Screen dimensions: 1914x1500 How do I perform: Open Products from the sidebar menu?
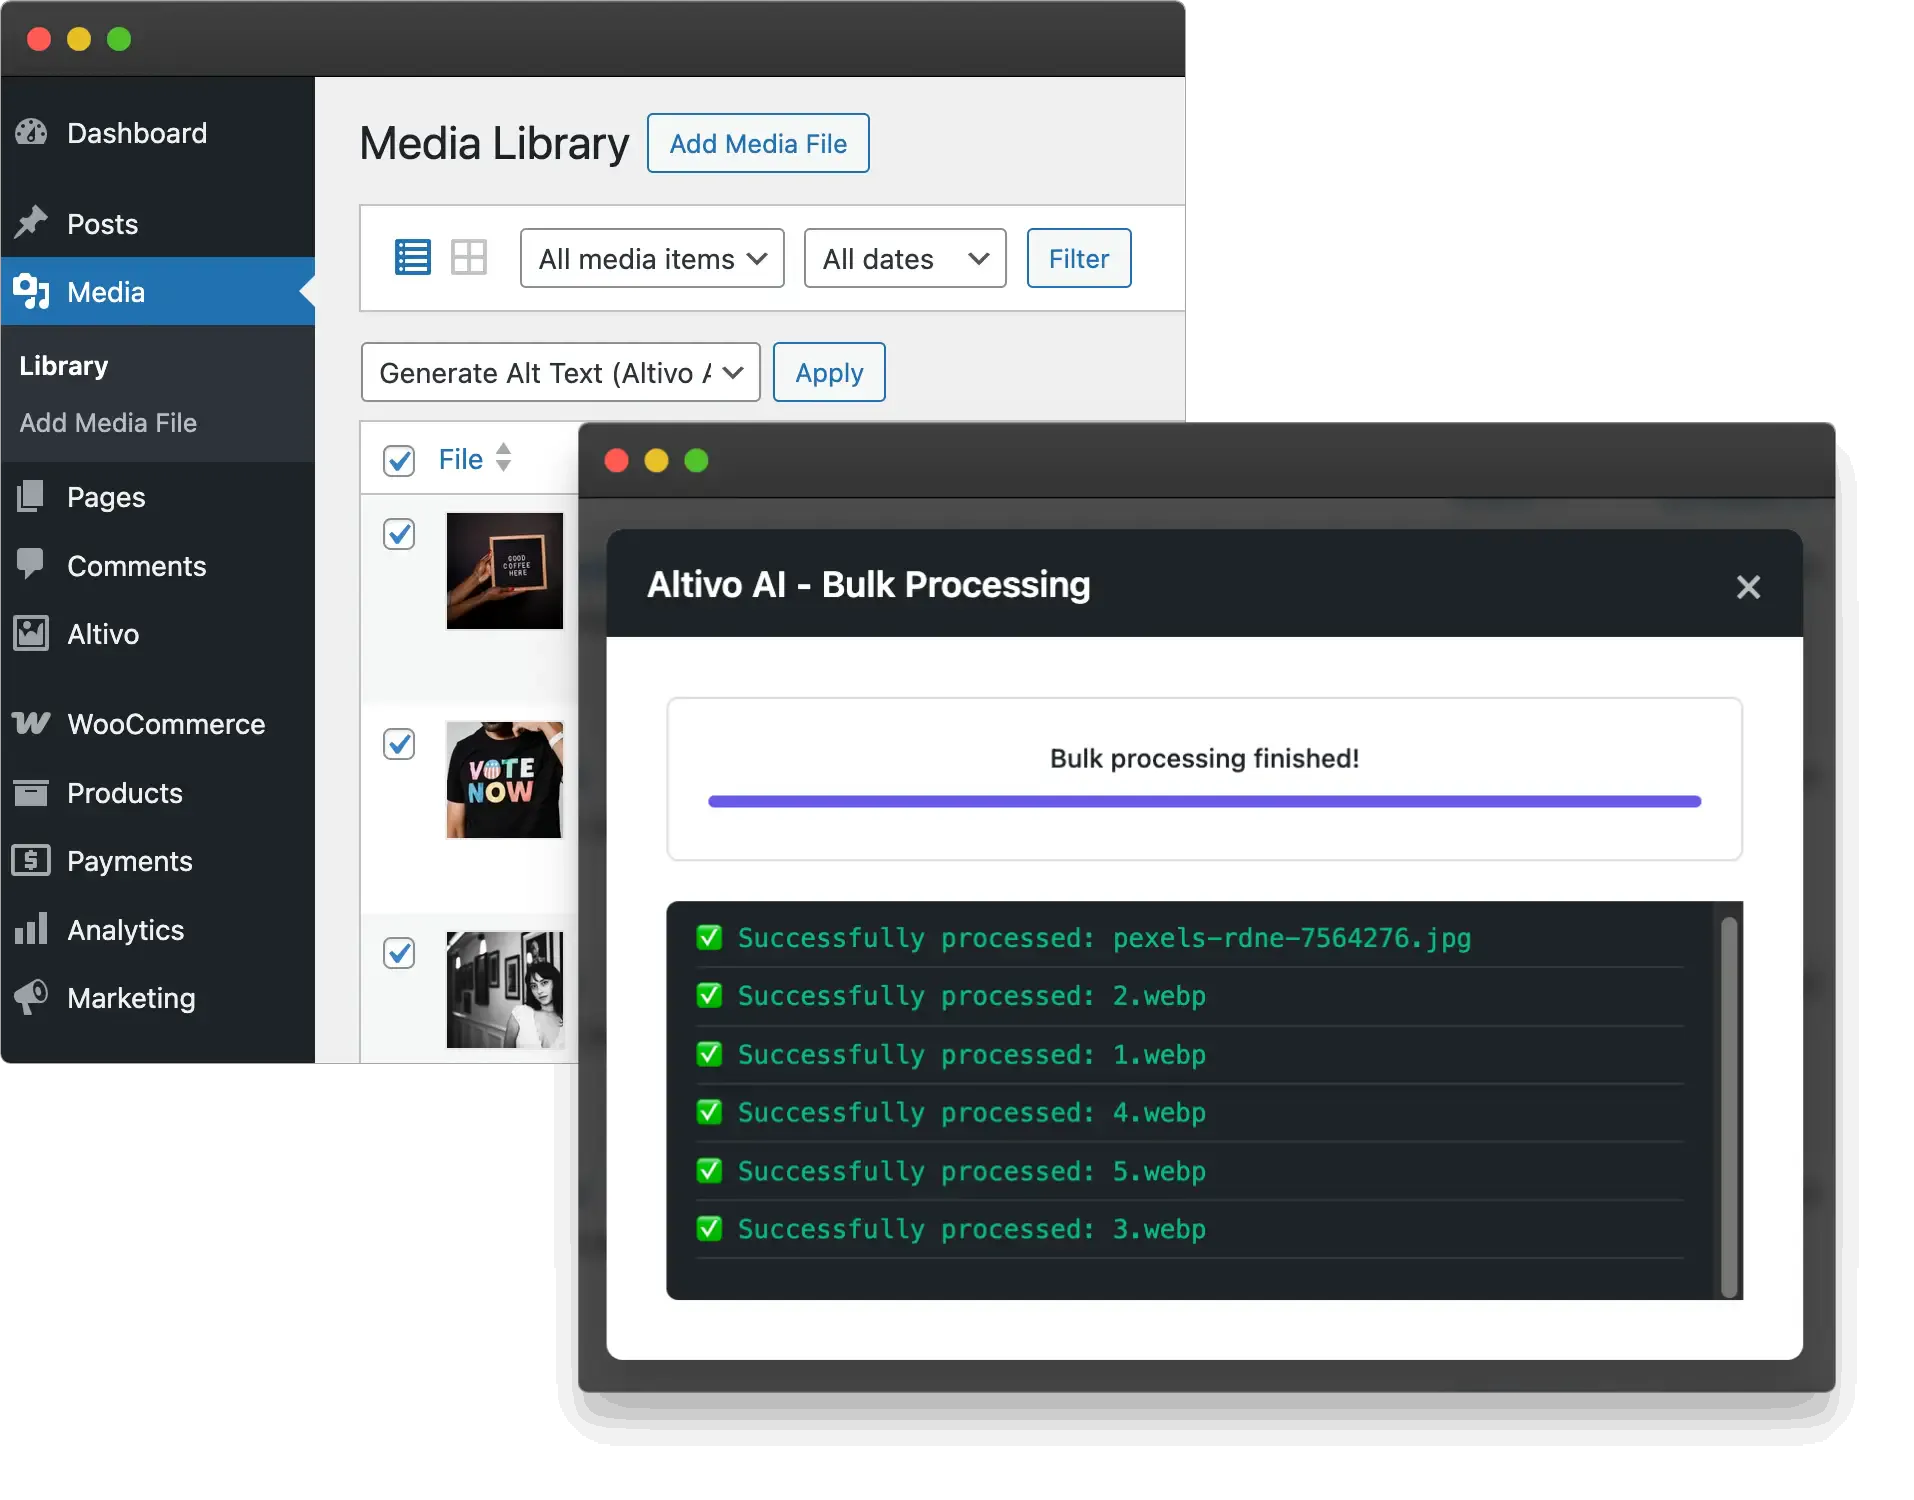(x=158, y=793)
